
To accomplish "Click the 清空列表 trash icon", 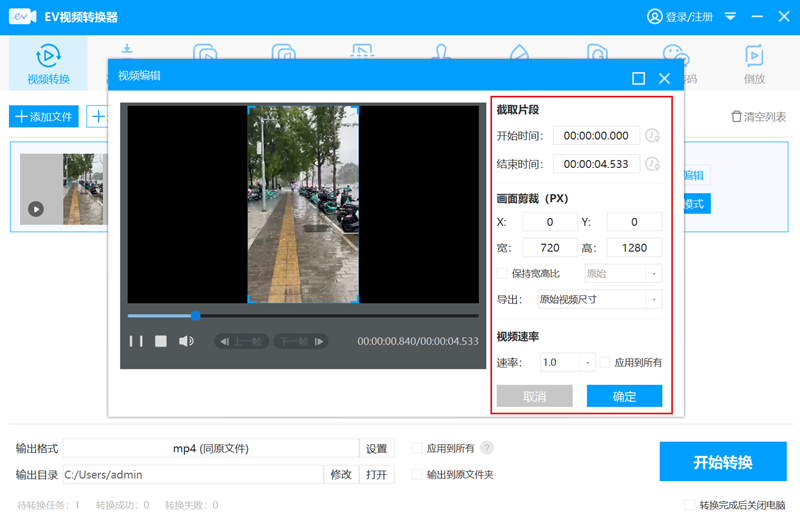I will pyautogui.click(x=737, y=117).
